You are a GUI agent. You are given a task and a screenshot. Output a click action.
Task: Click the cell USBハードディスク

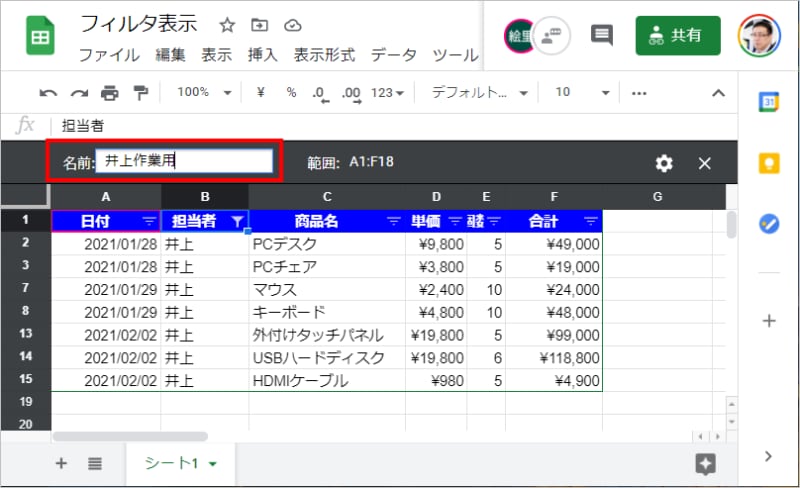pos(327,358)
